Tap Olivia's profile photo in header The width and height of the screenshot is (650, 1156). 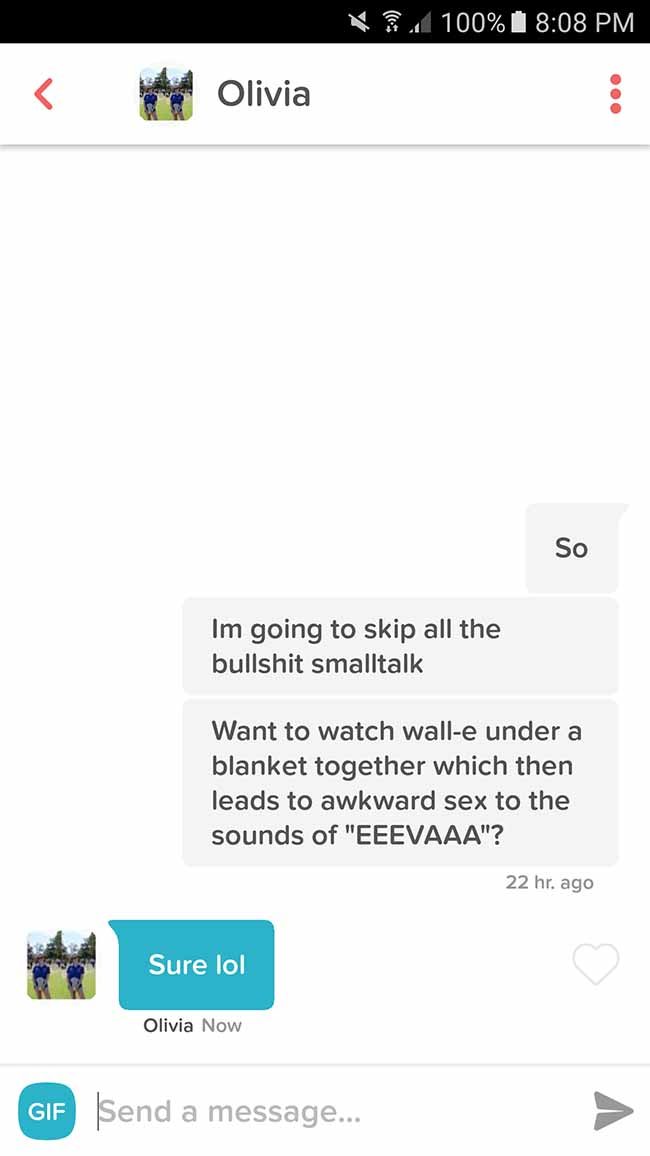point(166,94)
